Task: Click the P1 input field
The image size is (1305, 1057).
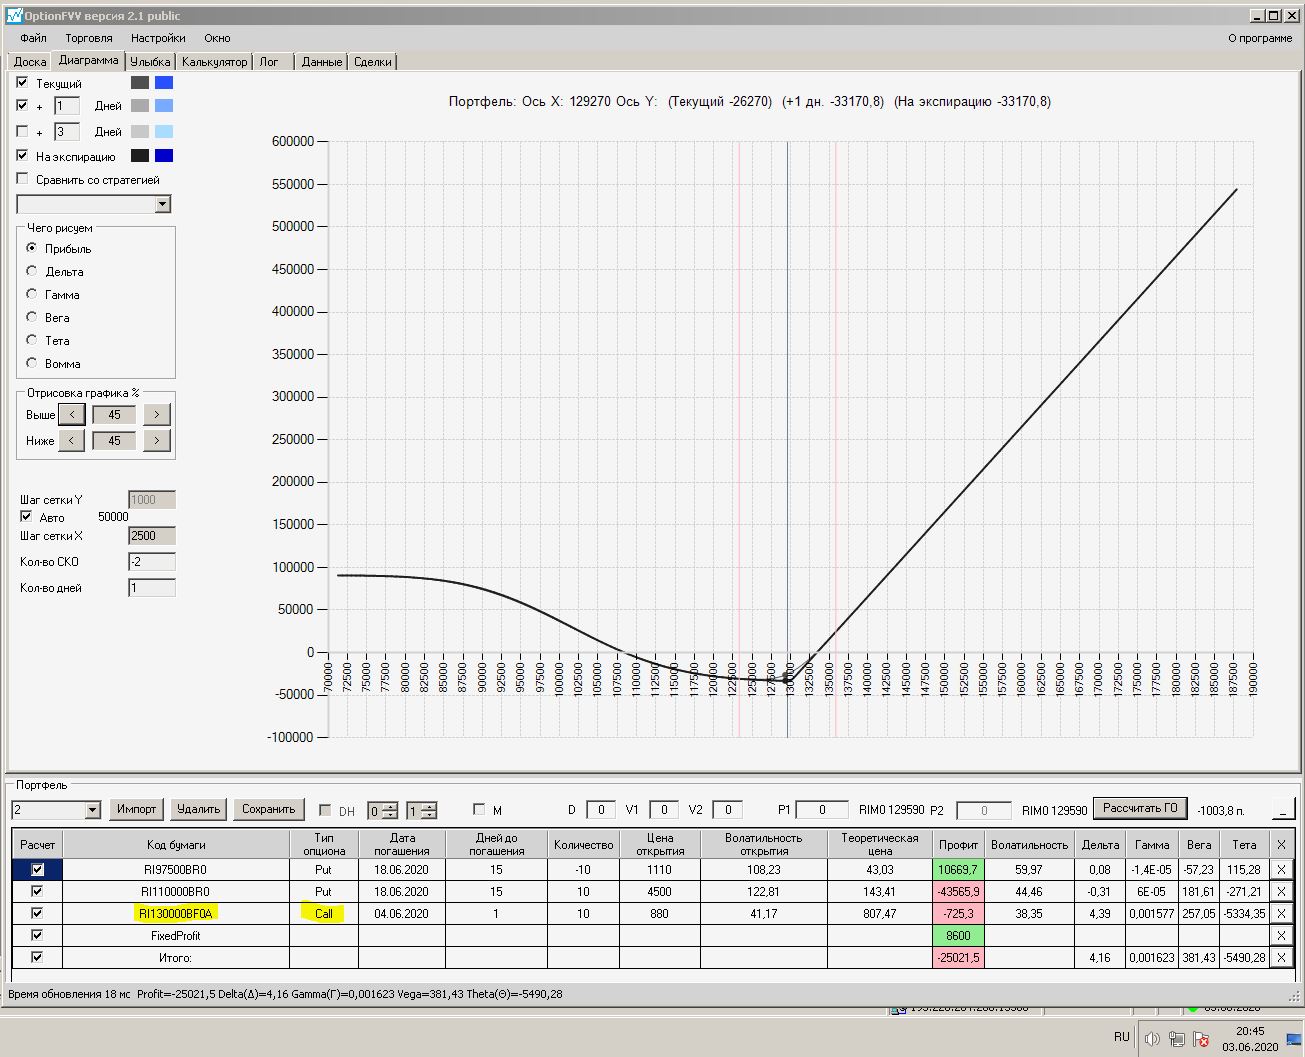Action: pos(822,810)
